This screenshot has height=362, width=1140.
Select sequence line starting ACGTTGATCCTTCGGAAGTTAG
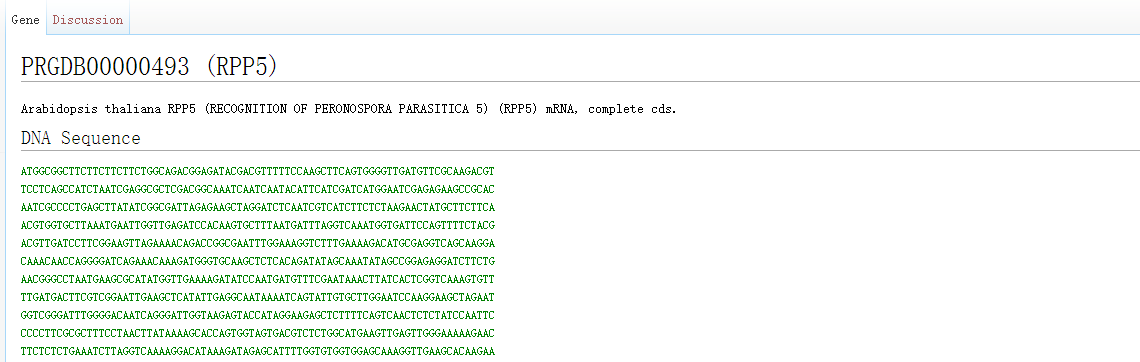point(258,244)
